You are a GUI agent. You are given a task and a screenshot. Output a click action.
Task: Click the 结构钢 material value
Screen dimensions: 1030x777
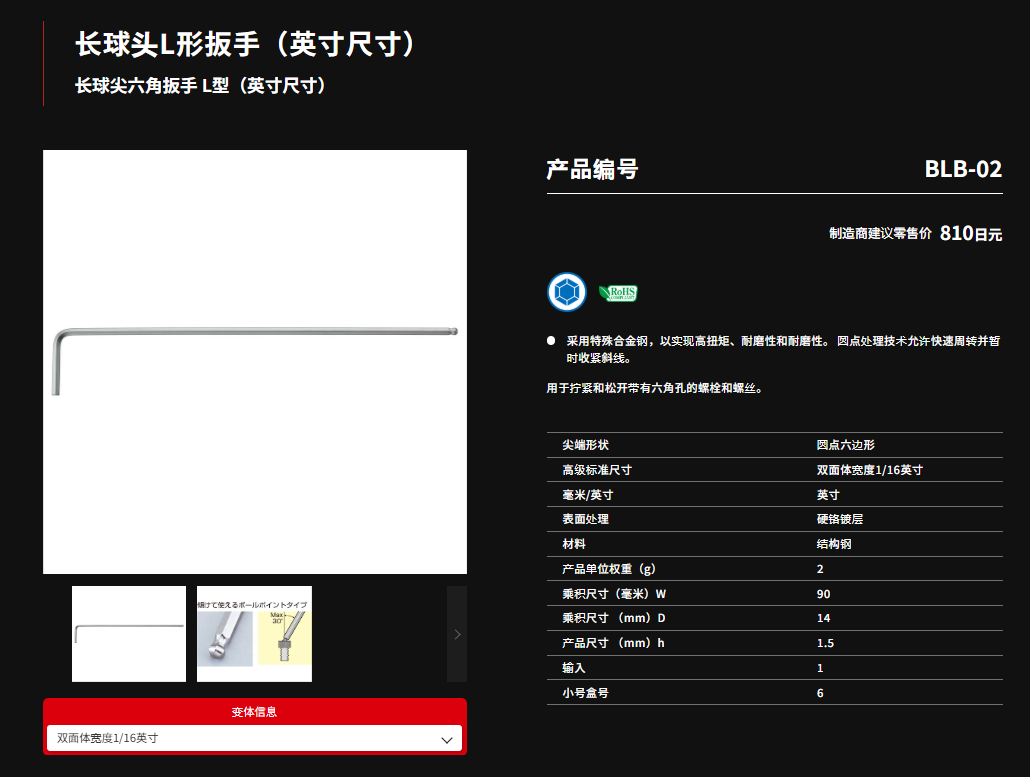[834, 544]
